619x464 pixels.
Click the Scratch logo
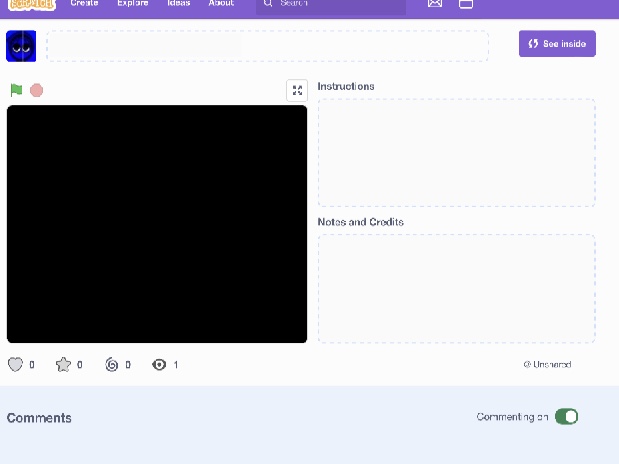tap(32, 4)
